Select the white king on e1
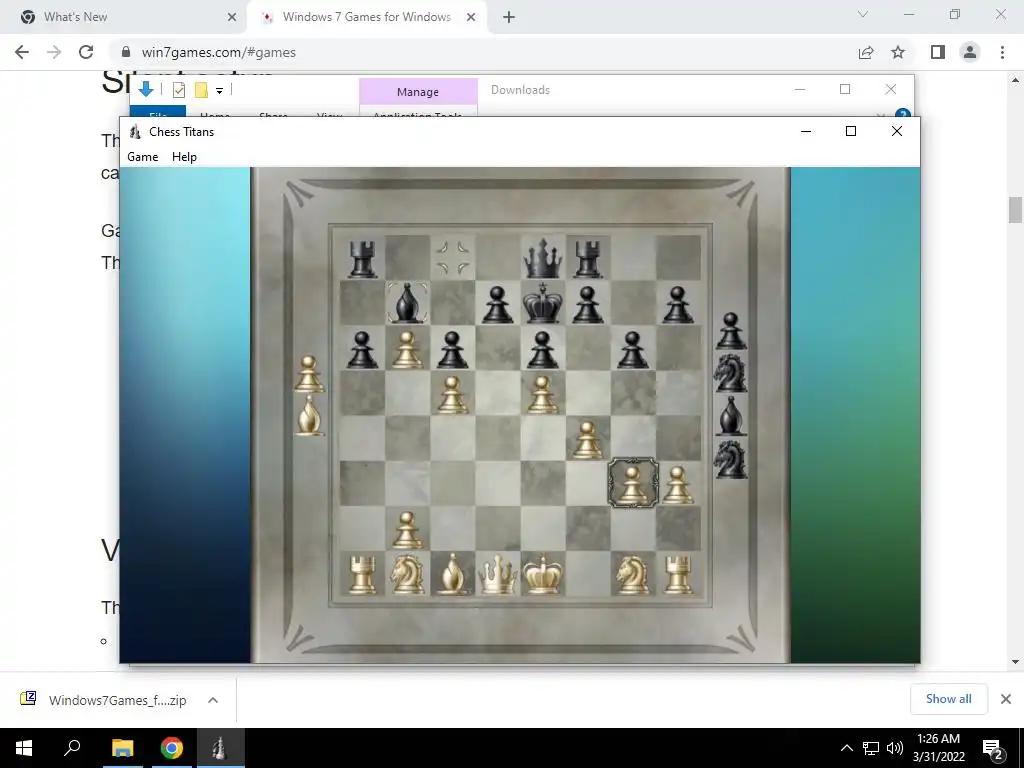This screenshot has width=1024, height=768. point(543,575)
